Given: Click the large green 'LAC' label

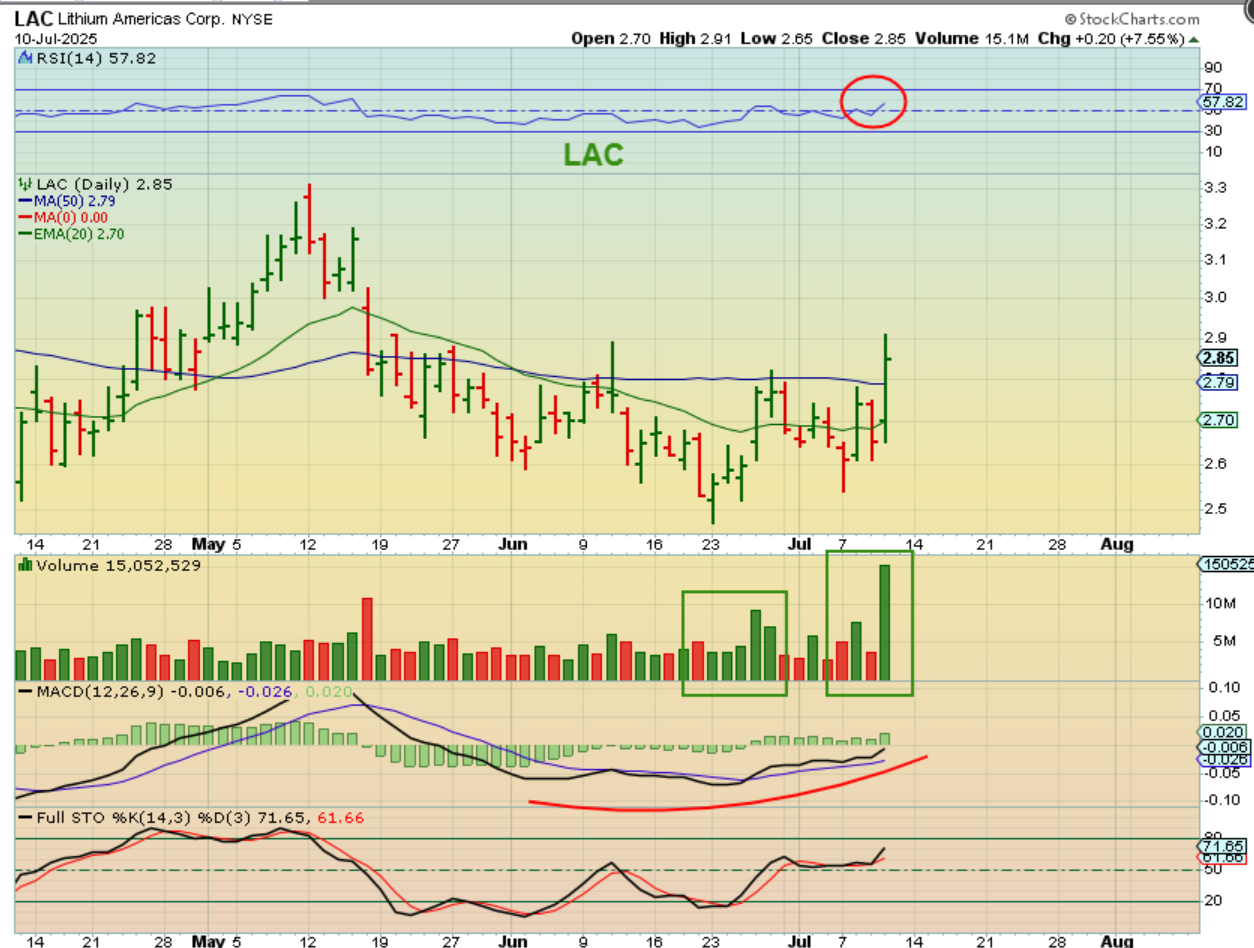Looking at the screenshot, I should click(593, 154).
